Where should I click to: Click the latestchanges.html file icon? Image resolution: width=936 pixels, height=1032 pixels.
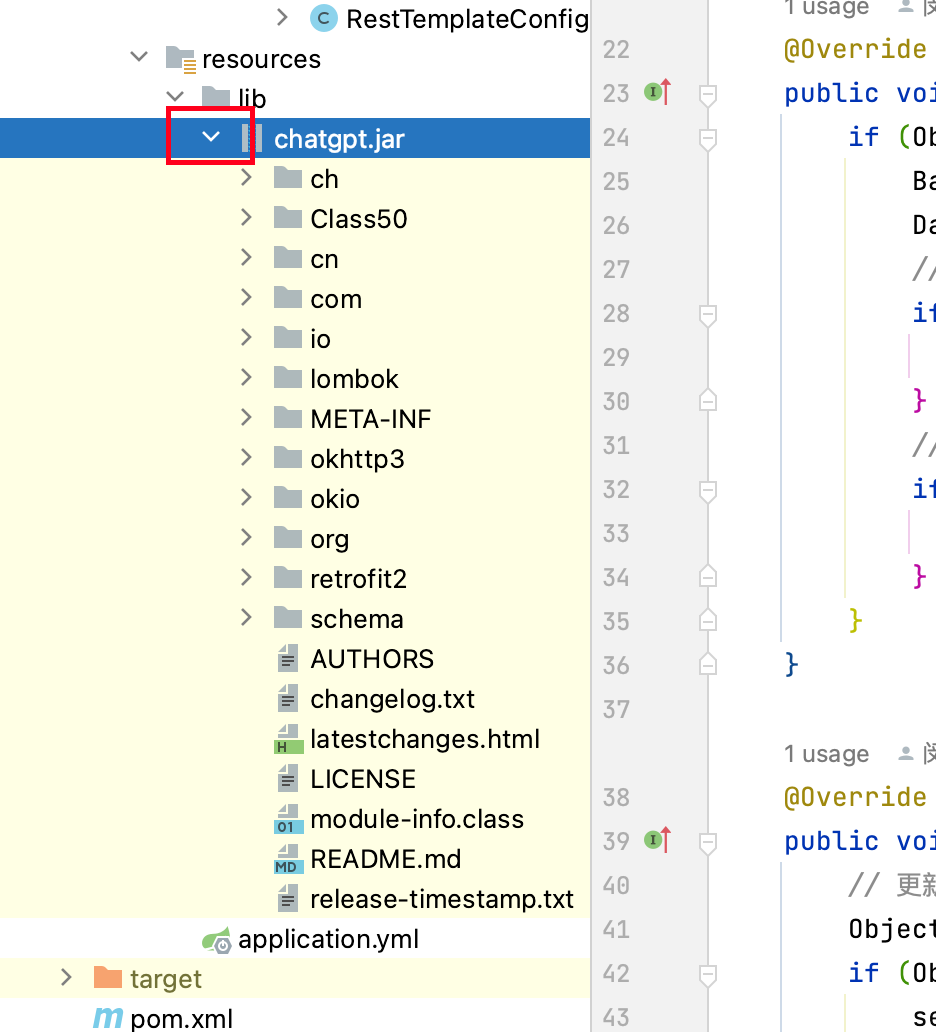pyautogui.click(x=288, y=739)
